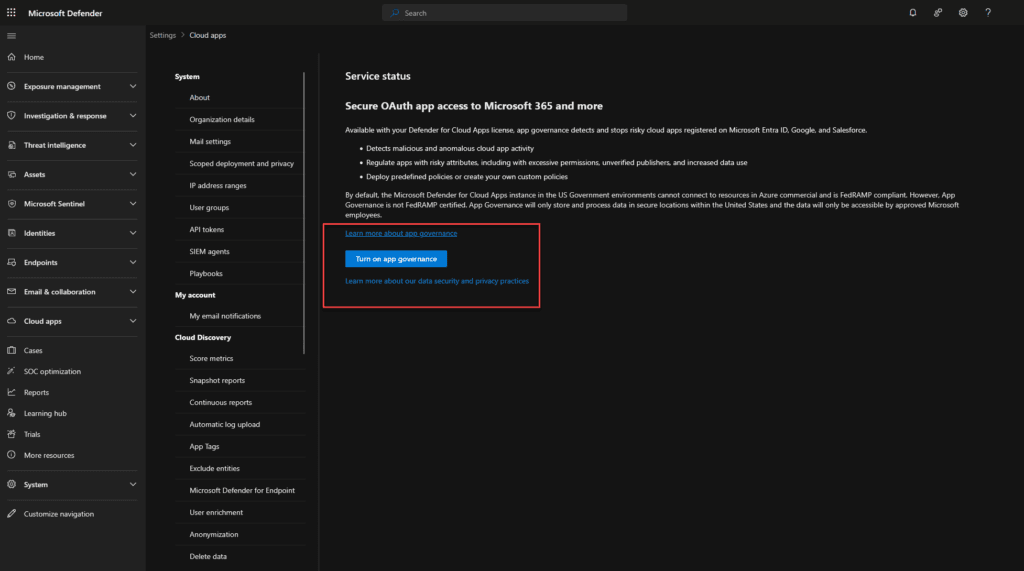The height and width of the screenshot is (571, 1024).
Task: Click the Customize navigation pencil icon
Action: [x=11, y=514]
